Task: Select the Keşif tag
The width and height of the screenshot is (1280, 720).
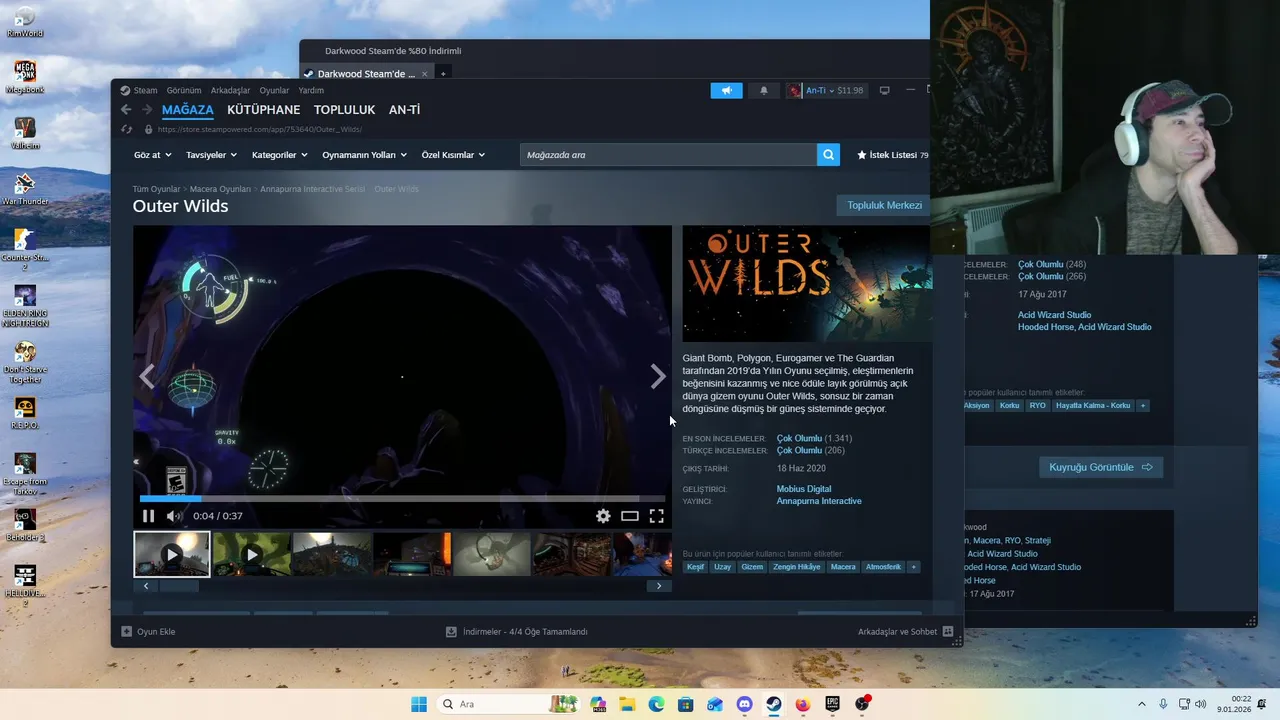Action: click(695, 567)
